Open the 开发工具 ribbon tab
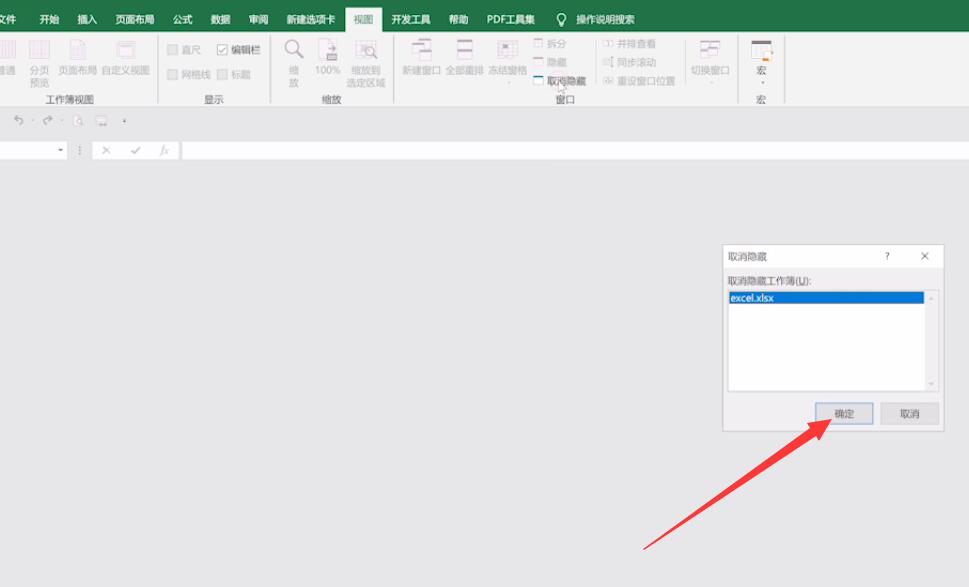 [410, 20]
